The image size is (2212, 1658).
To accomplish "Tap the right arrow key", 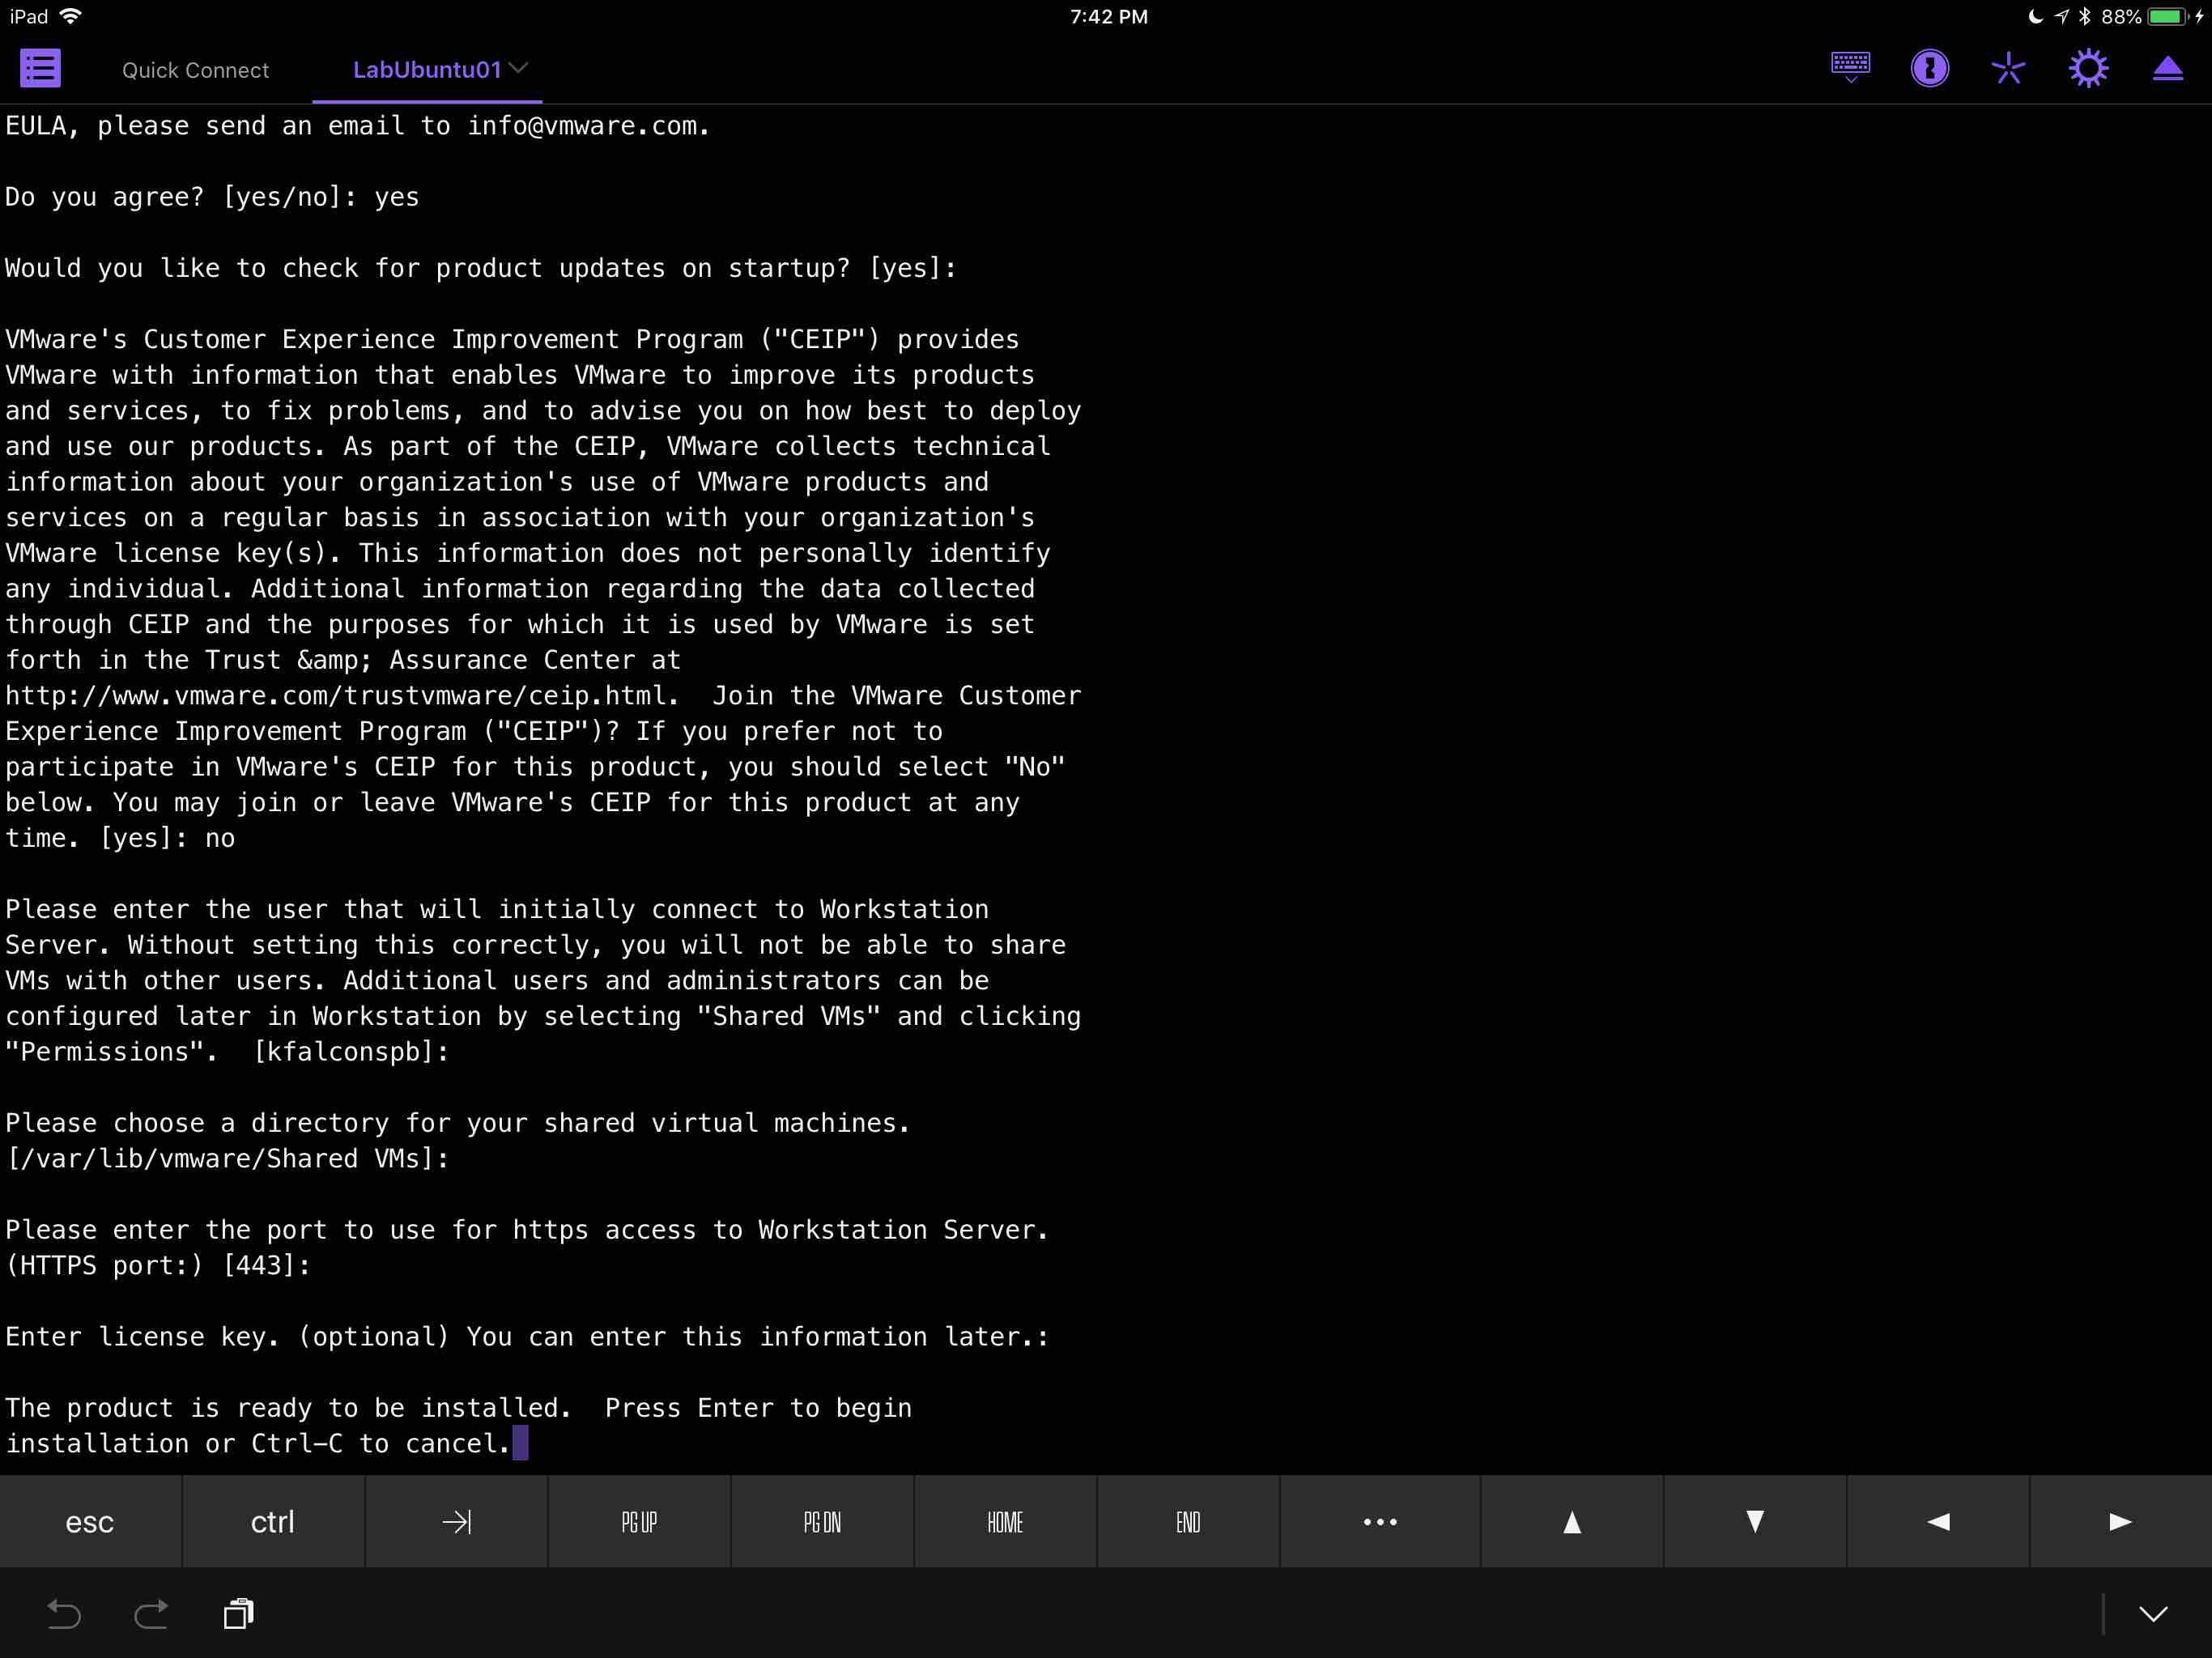I will point(2121,1521).
